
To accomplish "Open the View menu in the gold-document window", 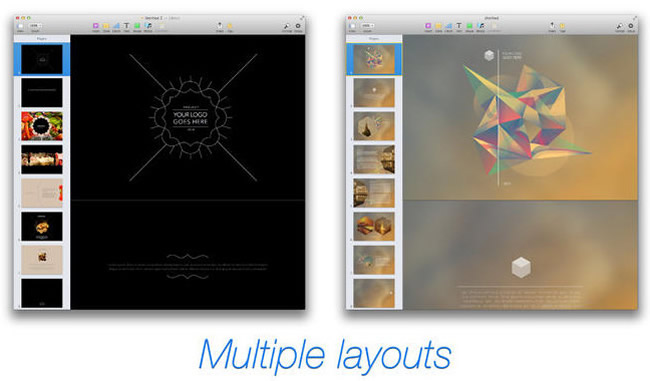I will (x=352, y=27).
